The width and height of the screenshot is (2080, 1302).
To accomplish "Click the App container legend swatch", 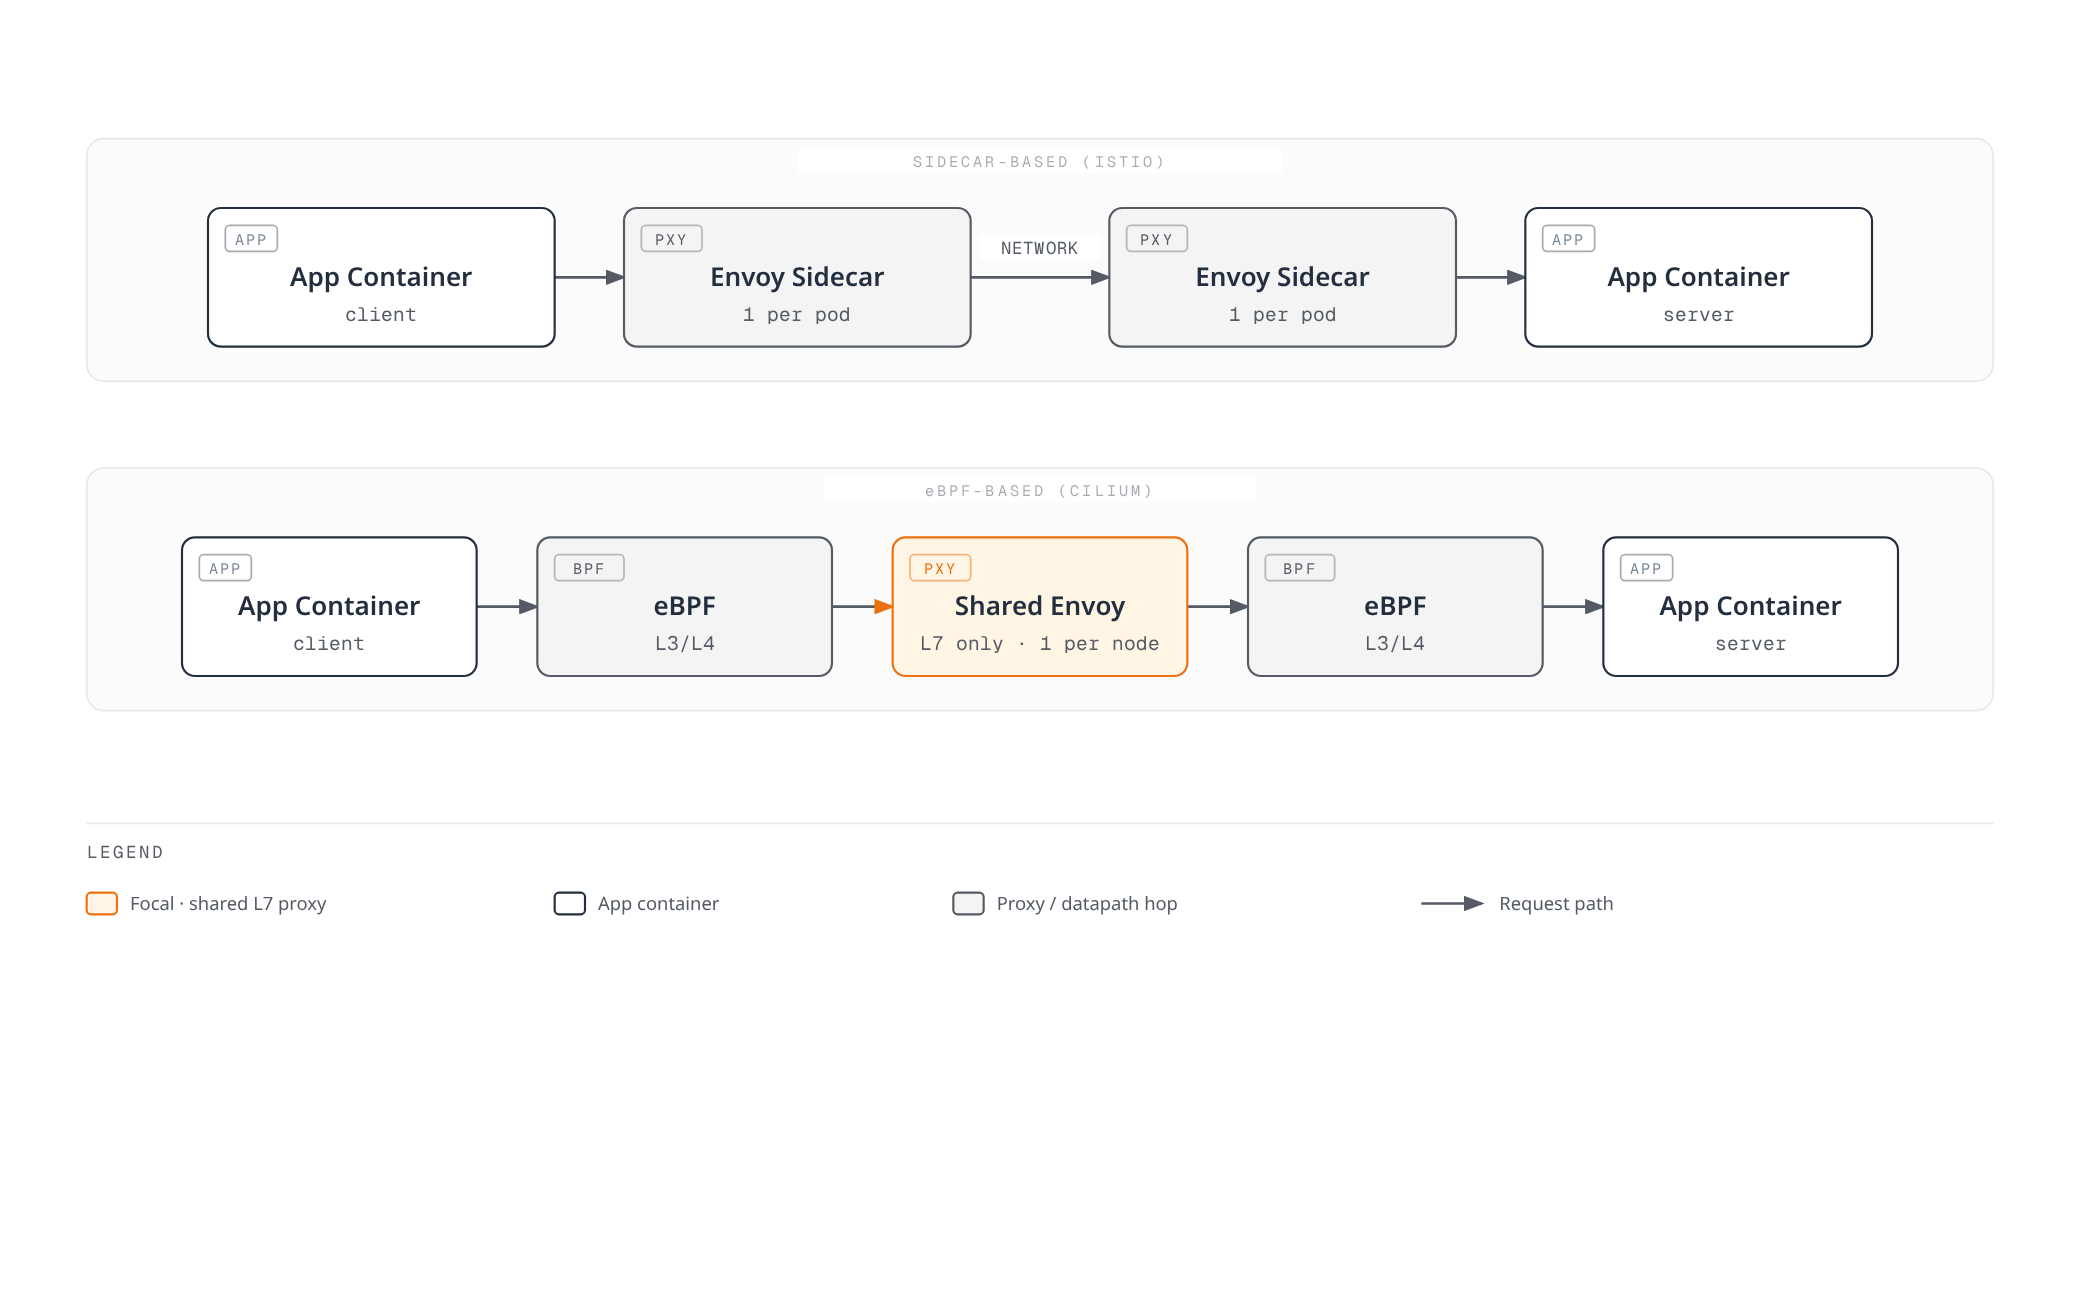I will (570, 903).
